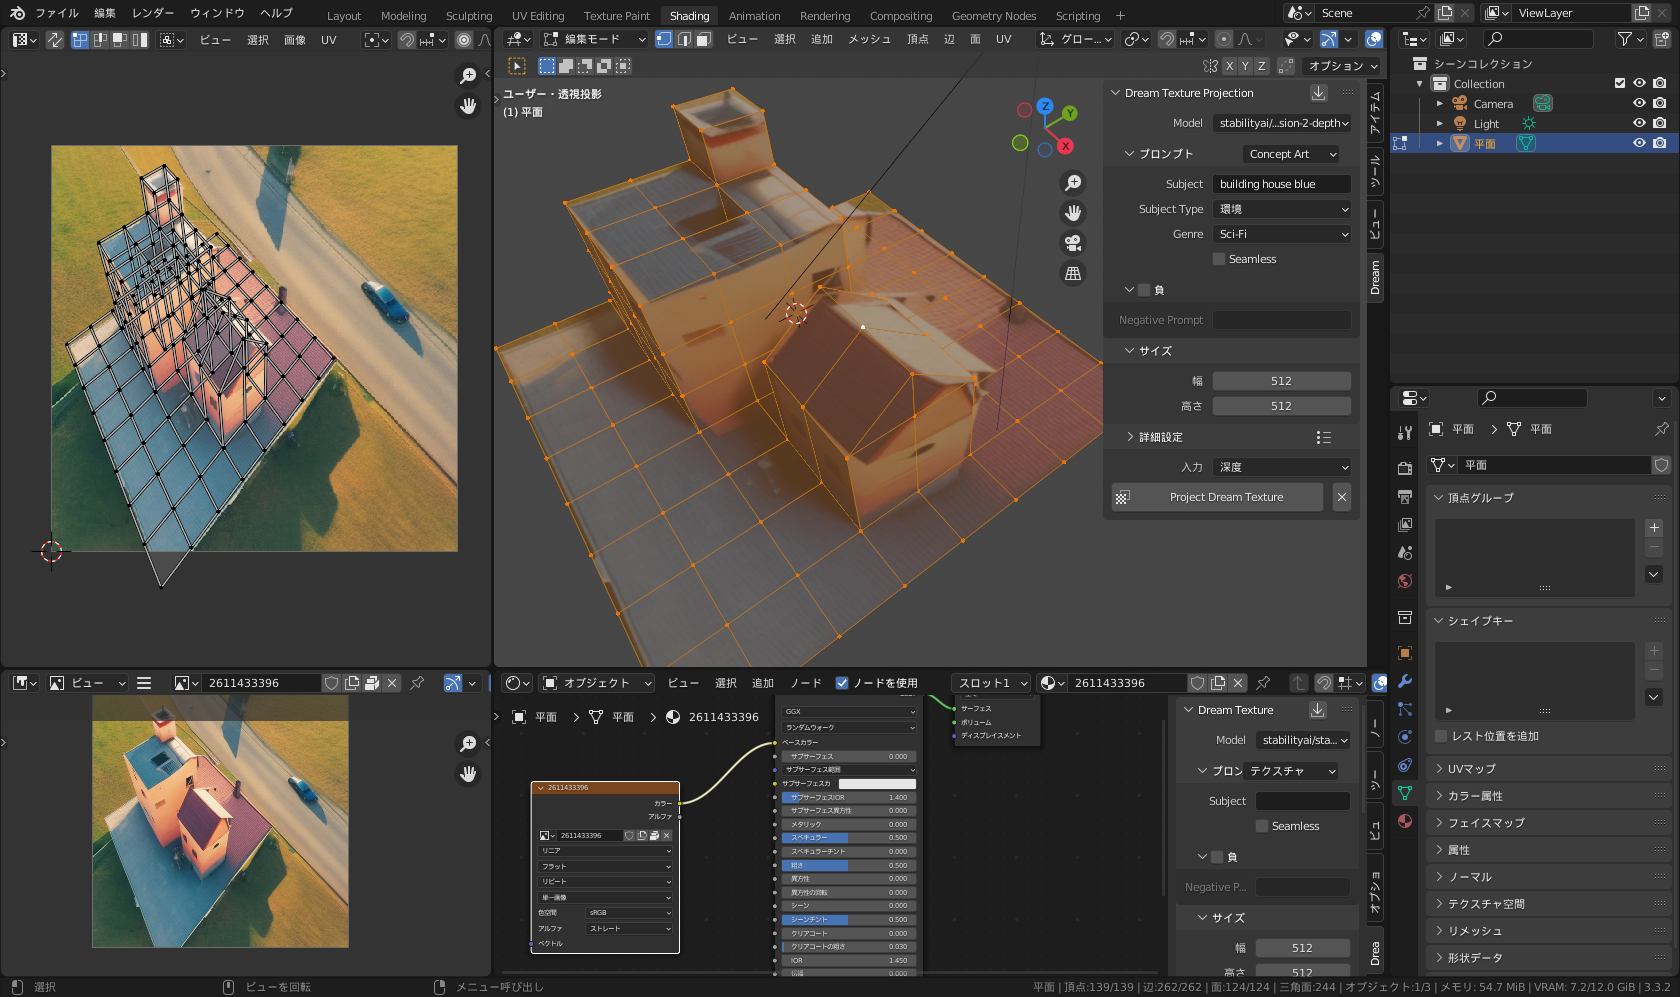Click the pan hand icon in 3D viewport
This screenshot has height=997, width=1680.
(x=1073, y=213)
